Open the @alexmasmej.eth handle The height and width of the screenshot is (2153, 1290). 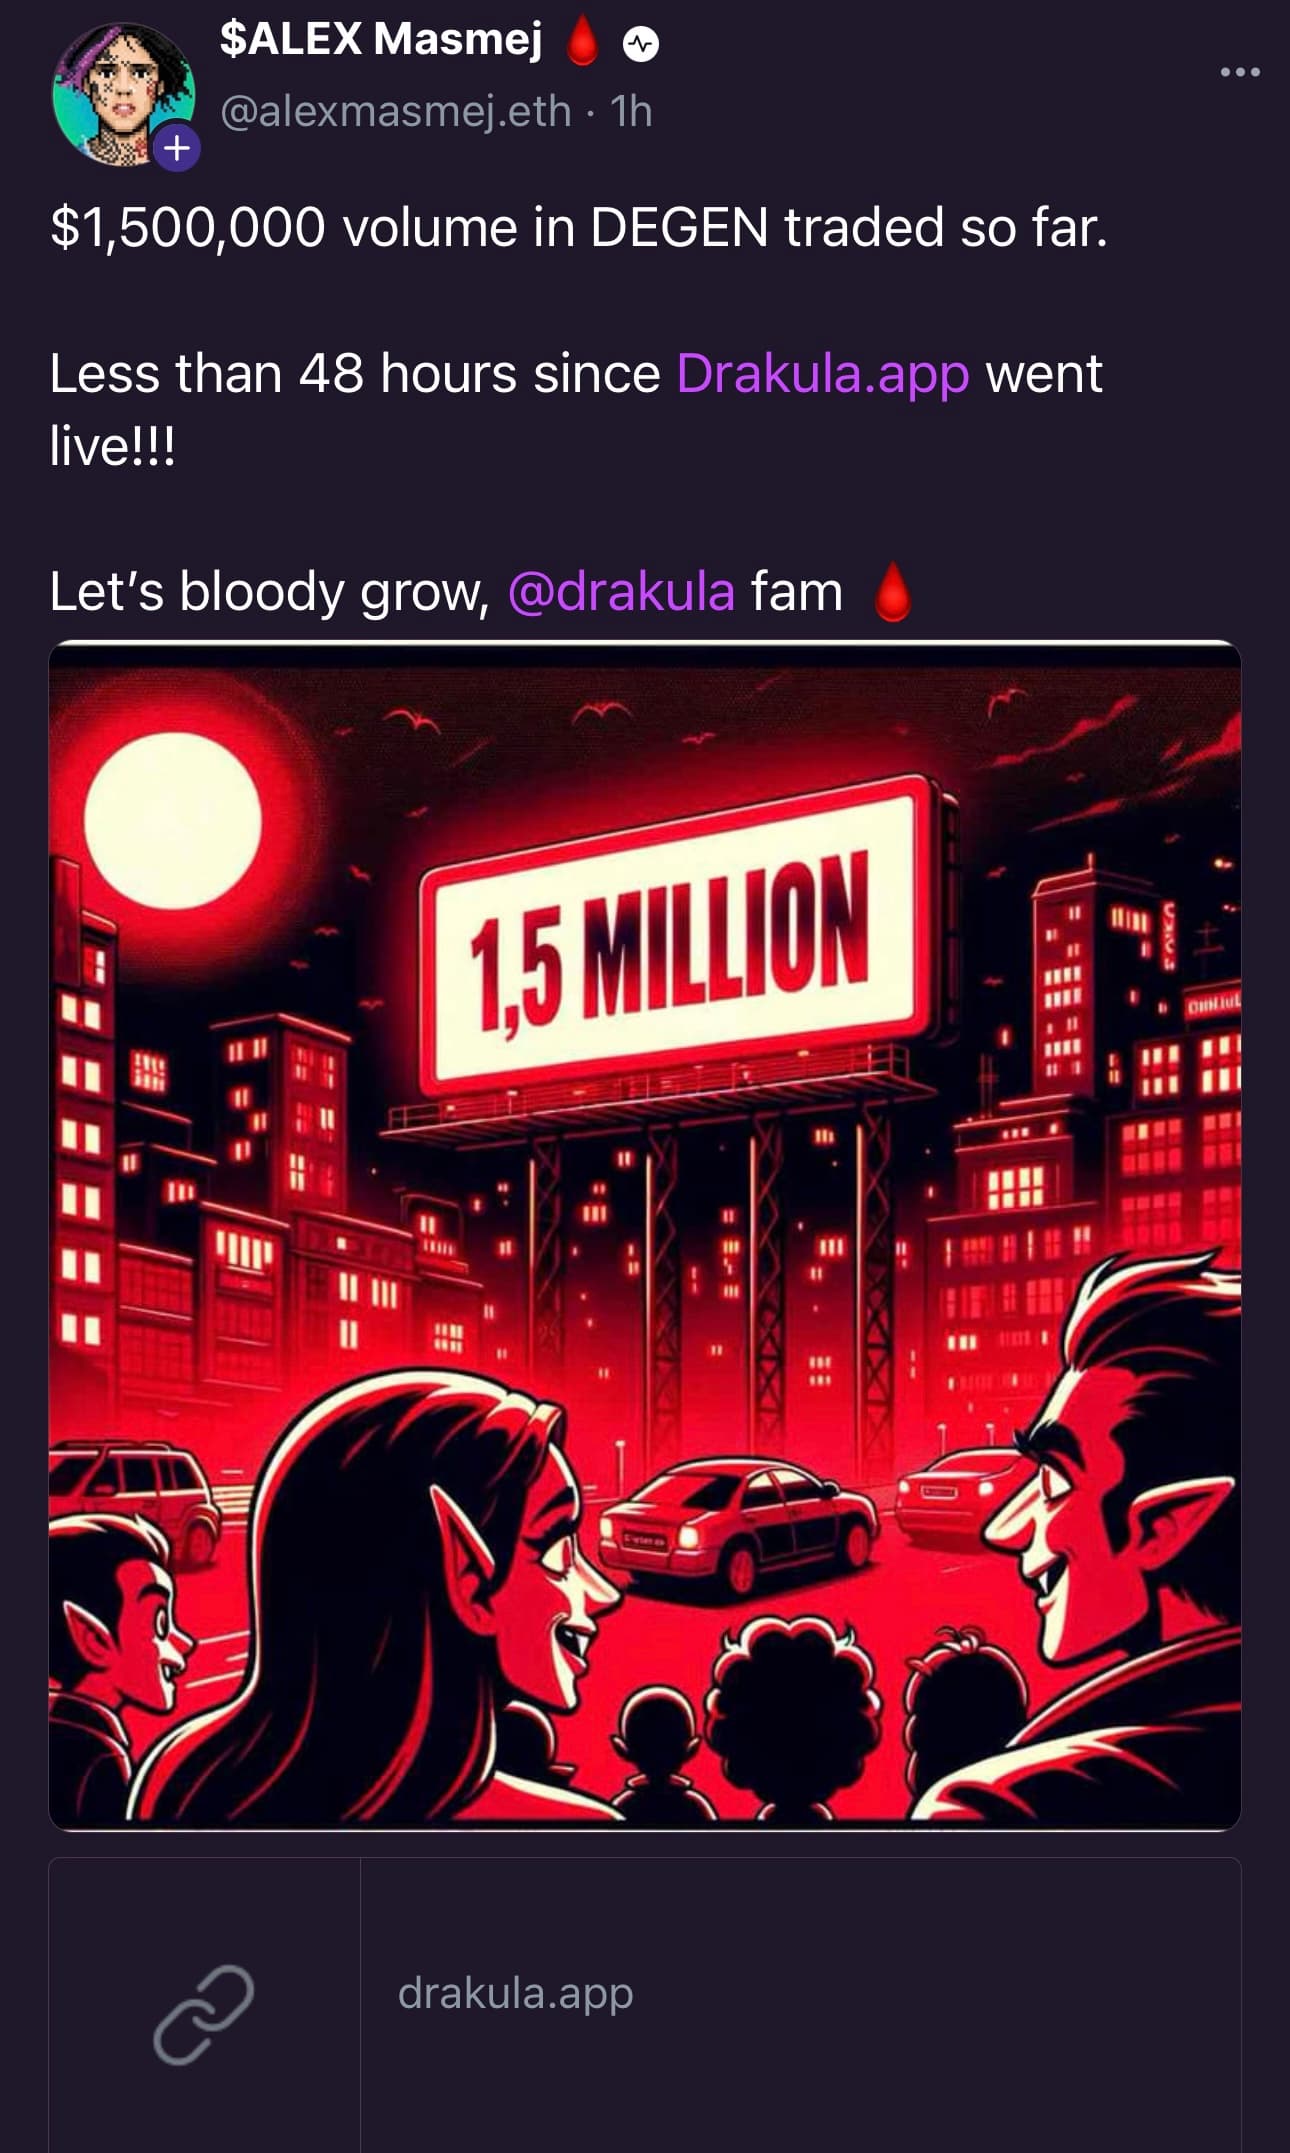[x=395, y=111]
